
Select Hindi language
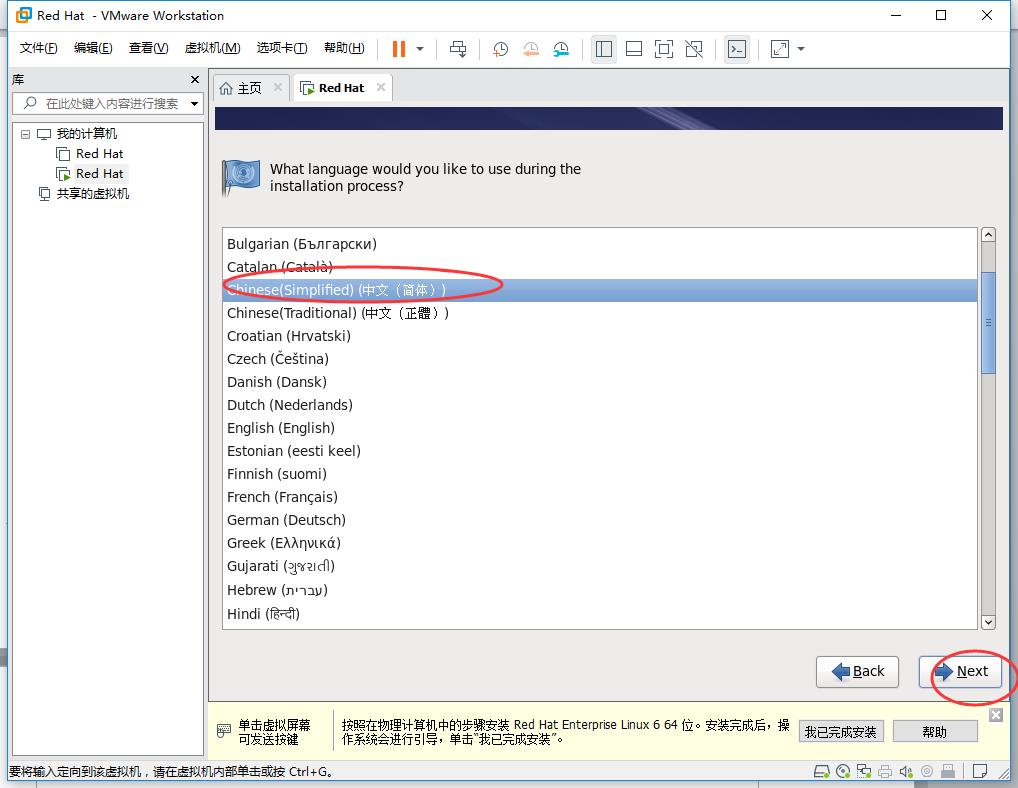(x=599, y=614)
